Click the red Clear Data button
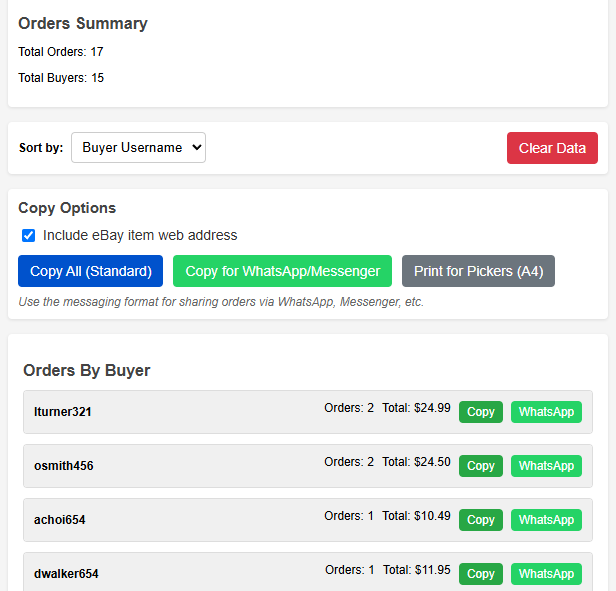Viewport: 616px width, 591px height. [552, 148]
